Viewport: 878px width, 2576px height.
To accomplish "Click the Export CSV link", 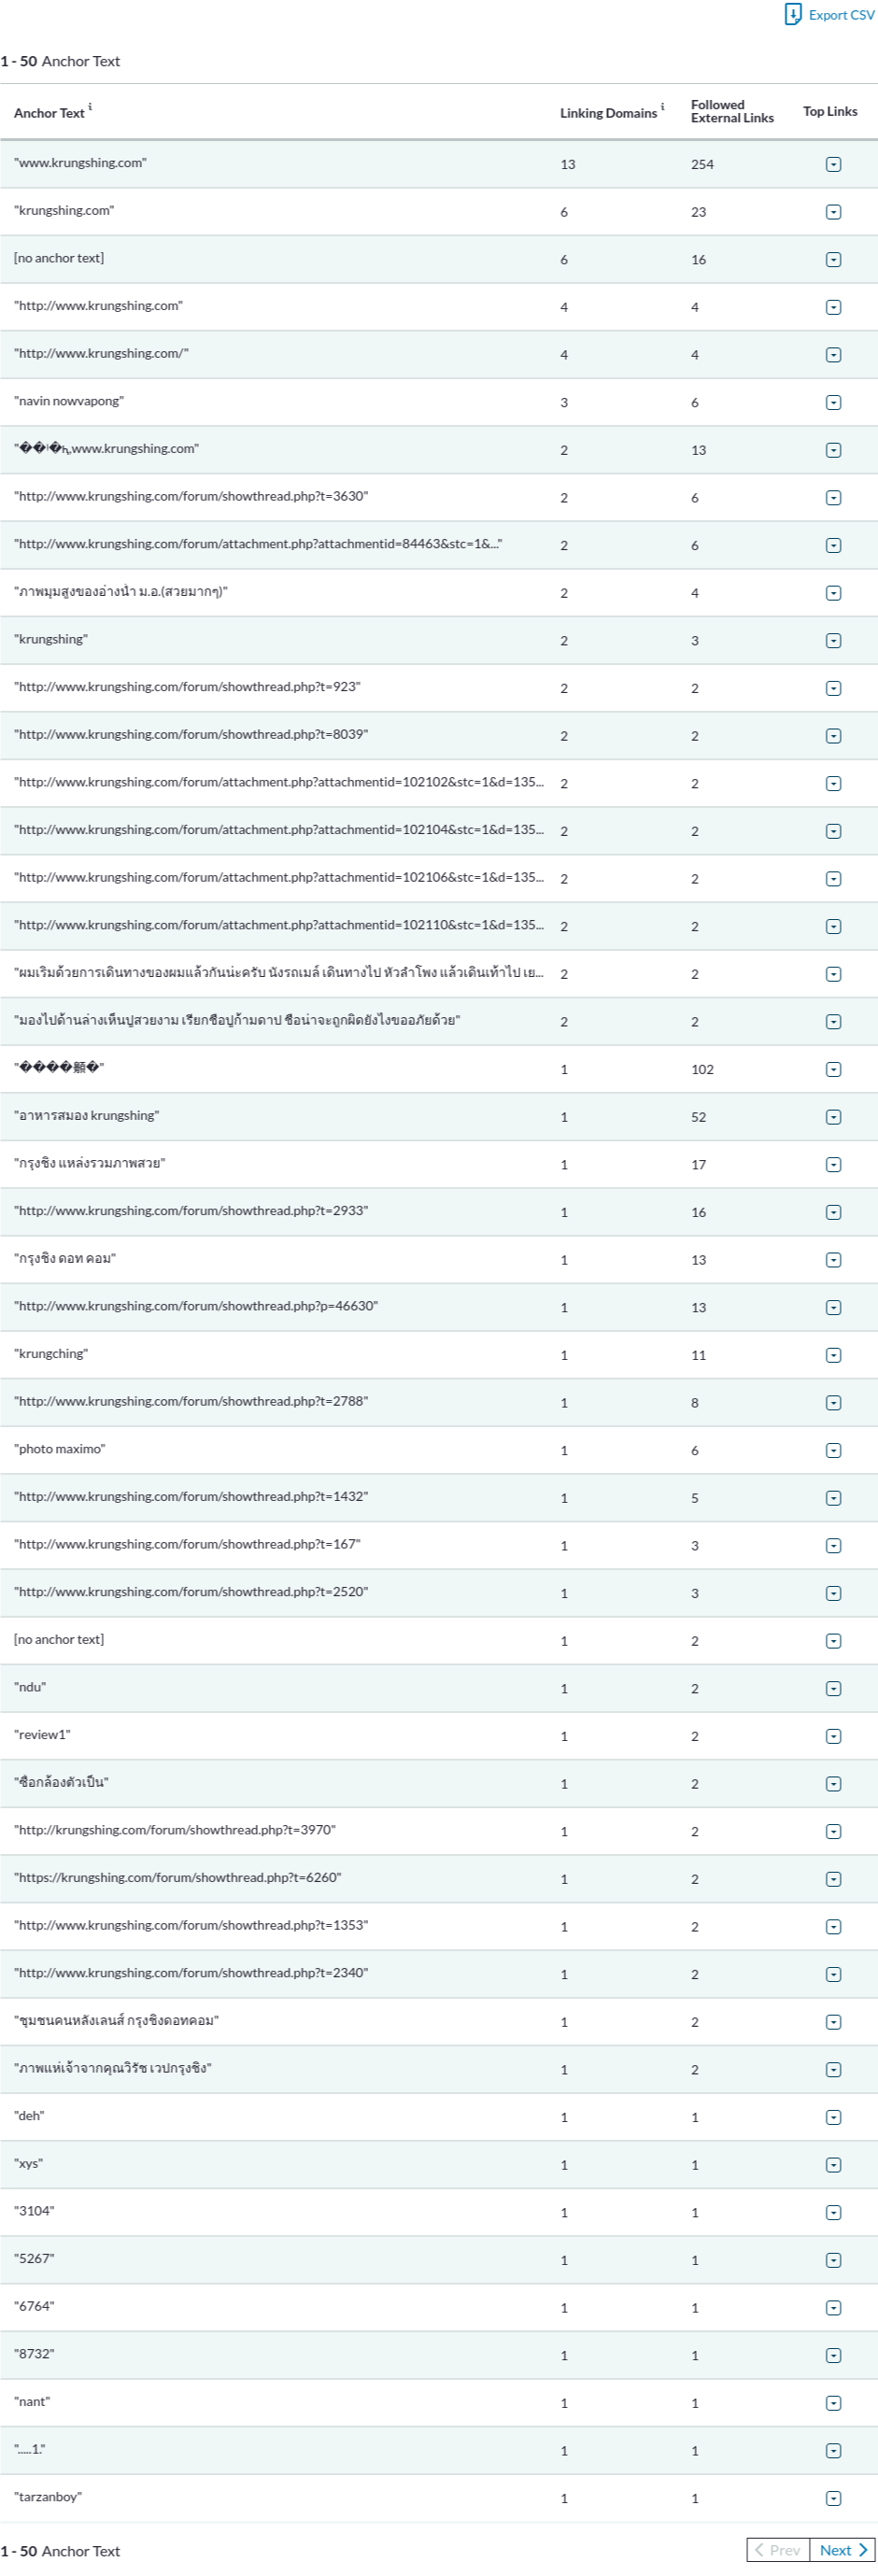I will point(841,15).
